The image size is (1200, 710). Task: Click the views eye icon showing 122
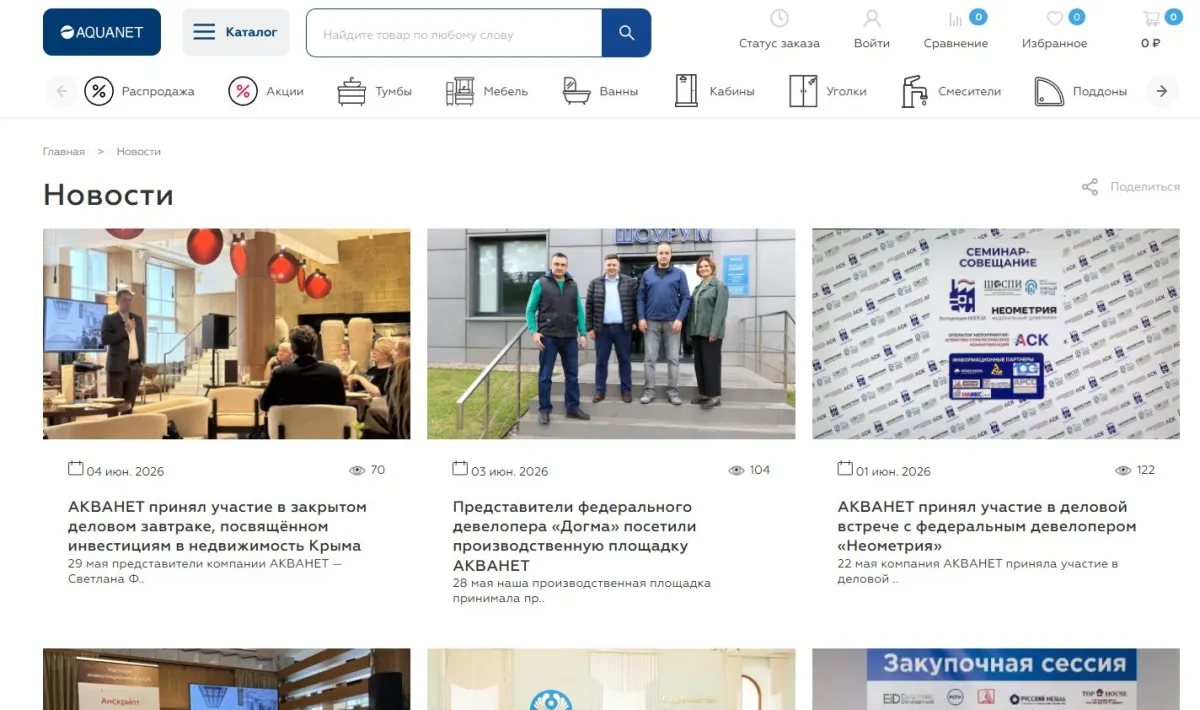tap(1123, 470)
